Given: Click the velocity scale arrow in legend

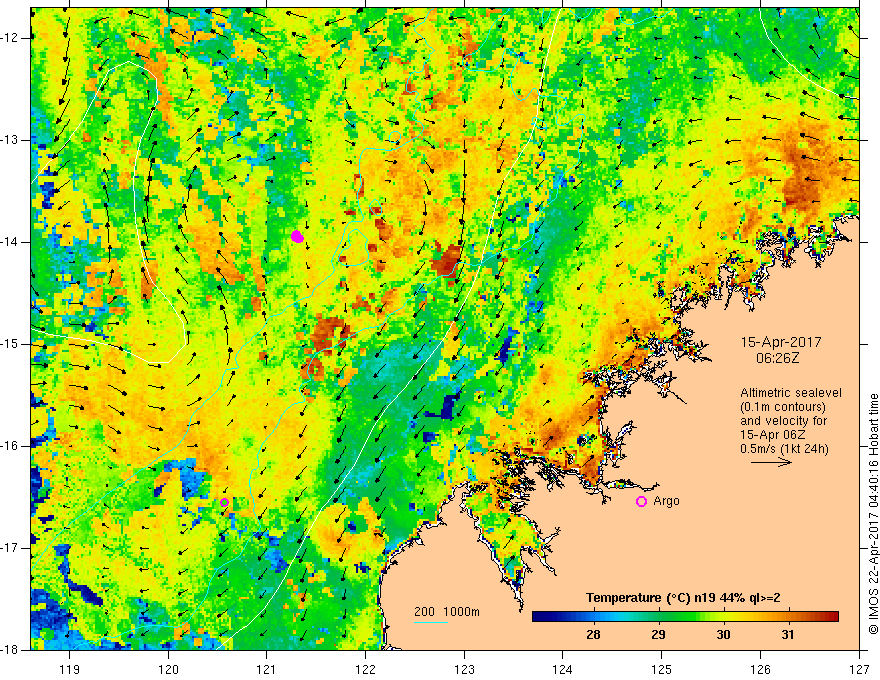Looking at the screenshot, I should [771, 462].
